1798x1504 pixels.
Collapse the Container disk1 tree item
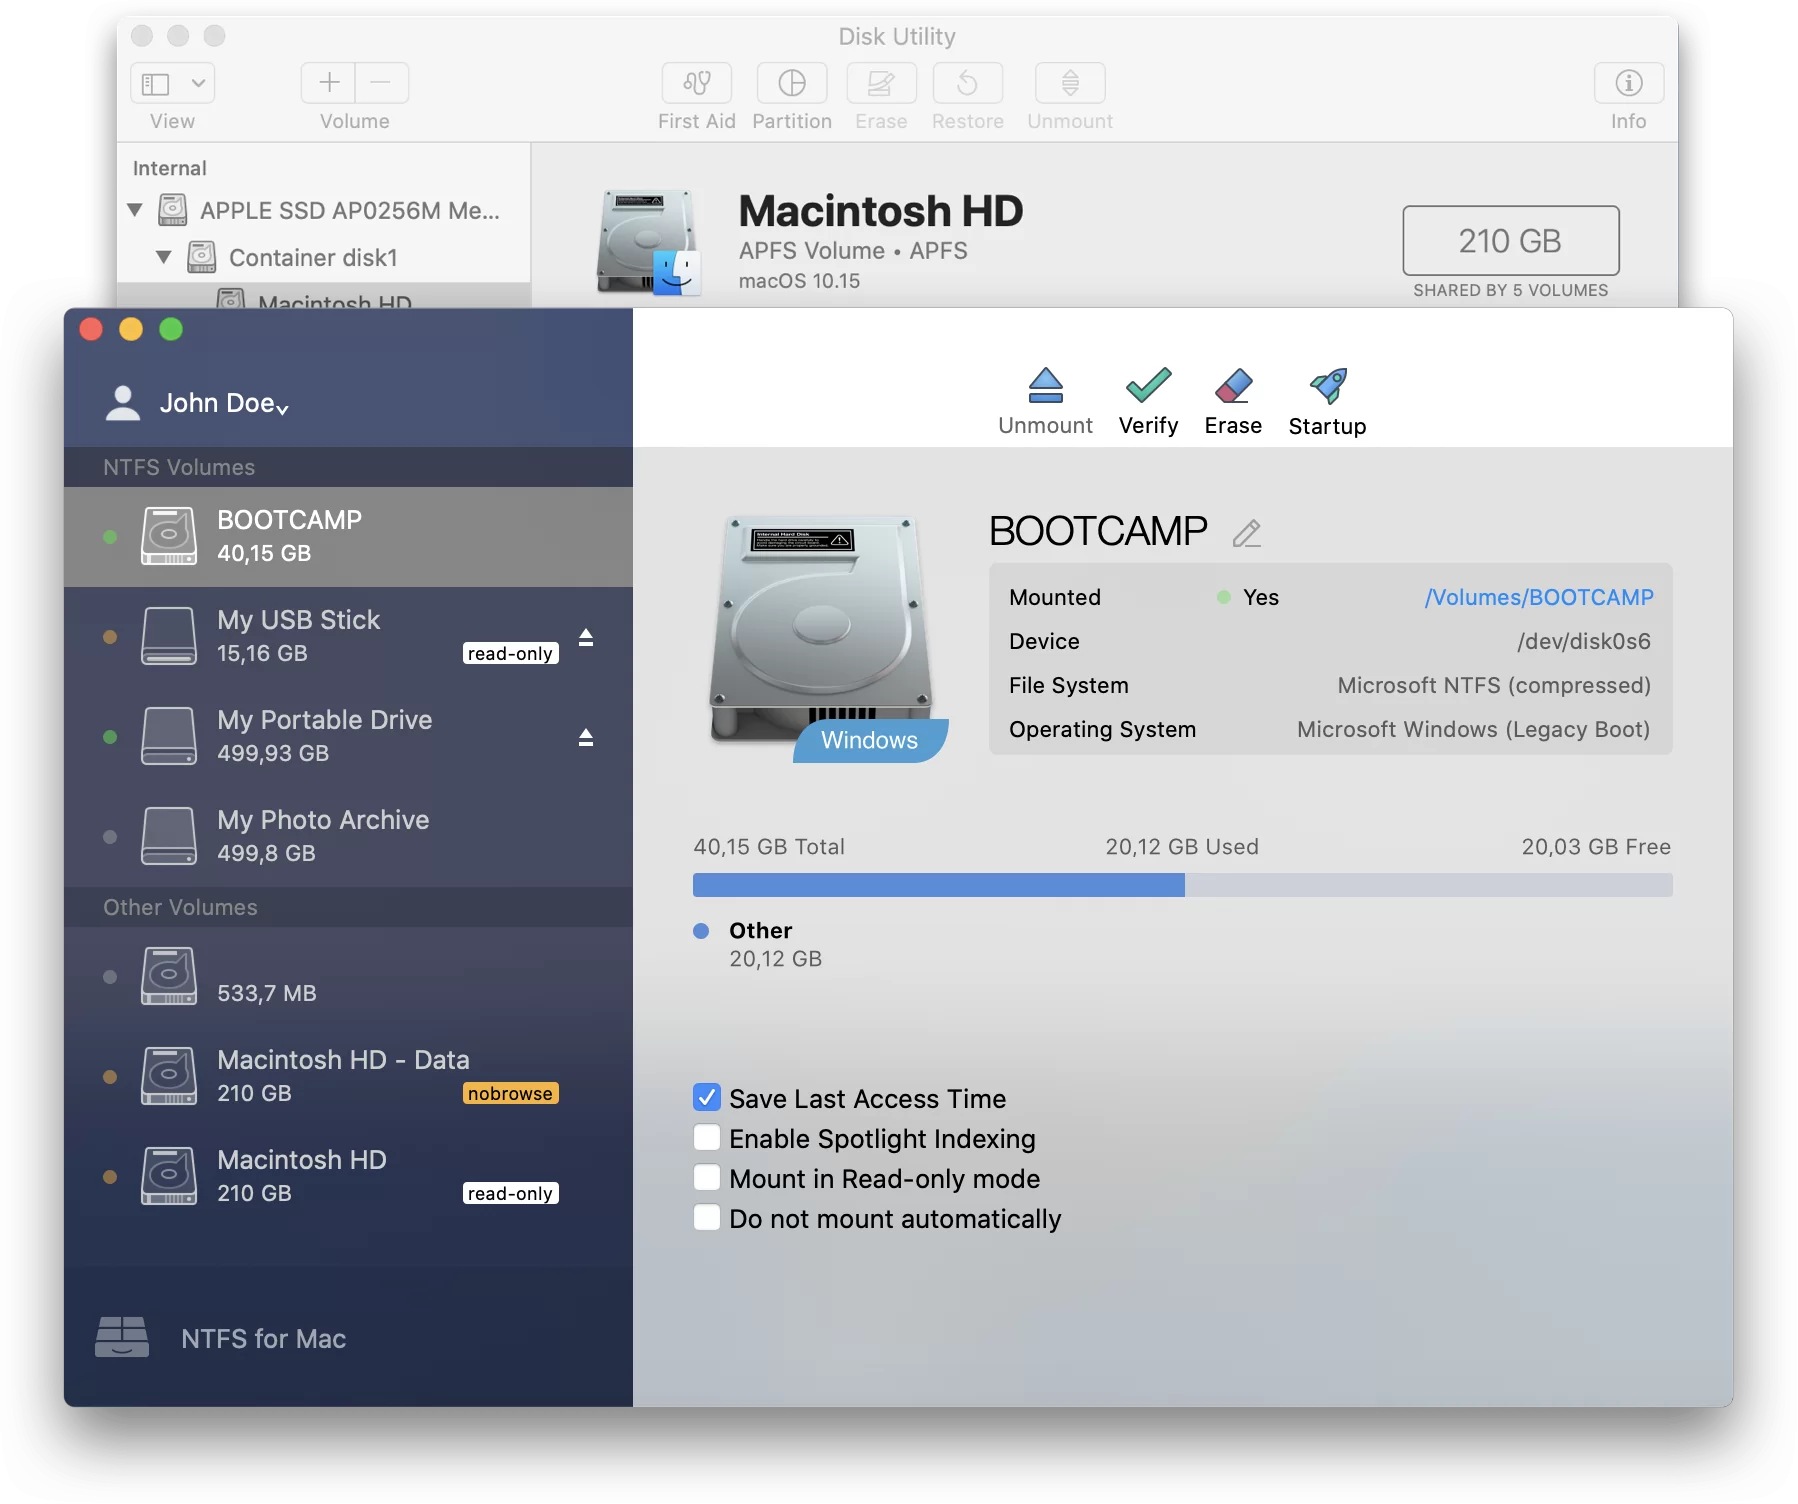click(x=165, y=257)
